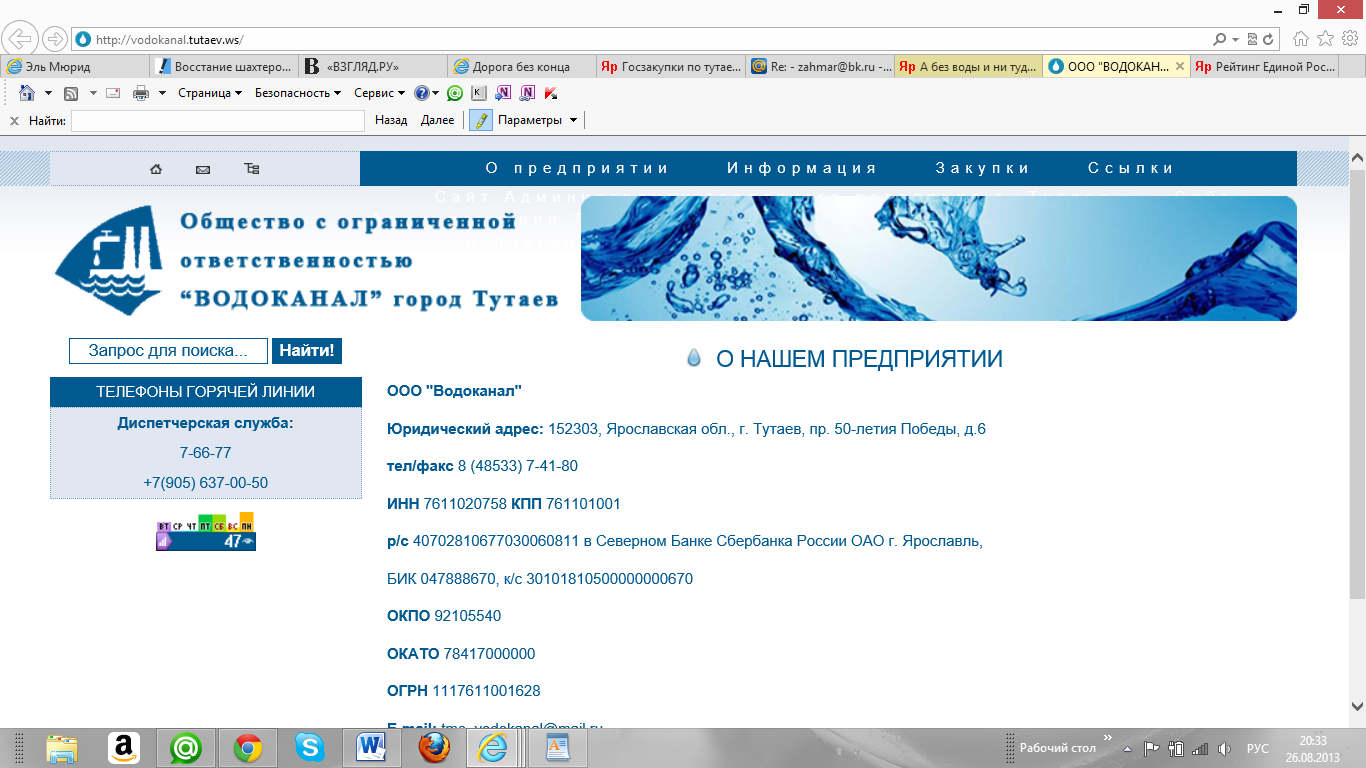This screenshot has width=1366, height=768.
Task: Click into the 'Найти' find text field
Action: point(218,121)
